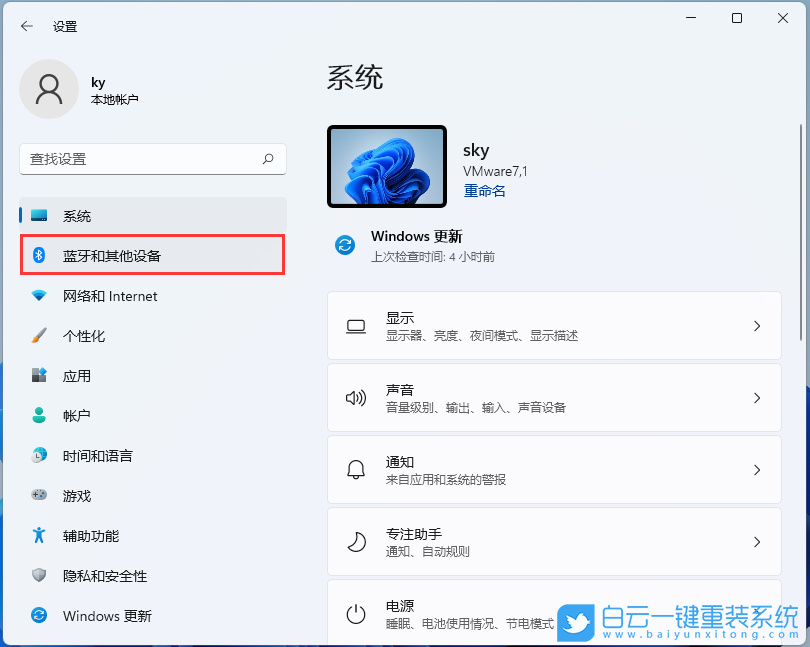
Task: Click the back arrow at top left
Action: [x=27, y=26]
